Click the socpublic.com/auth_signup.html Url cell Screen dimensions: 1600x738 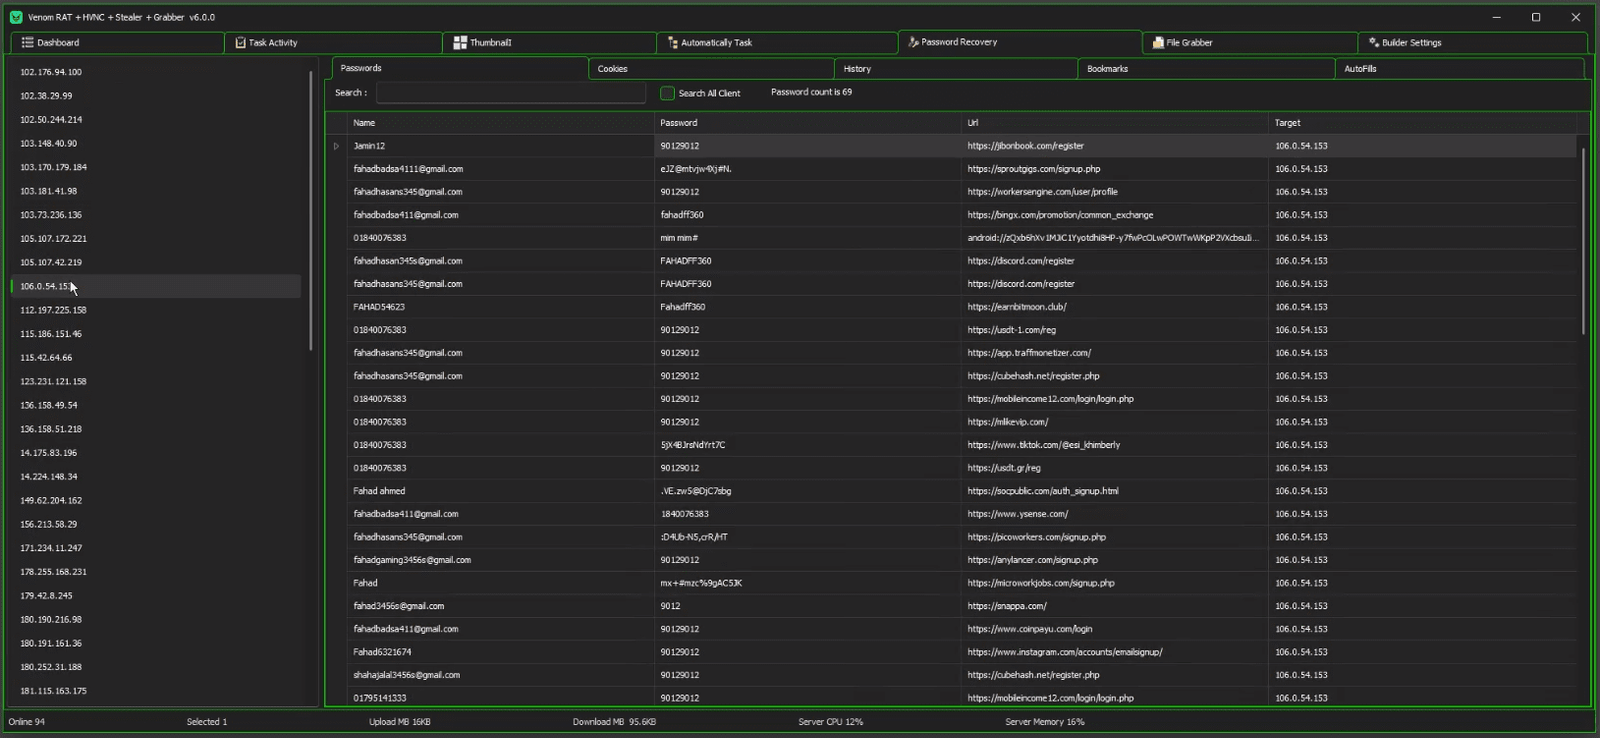[1115, 491]
